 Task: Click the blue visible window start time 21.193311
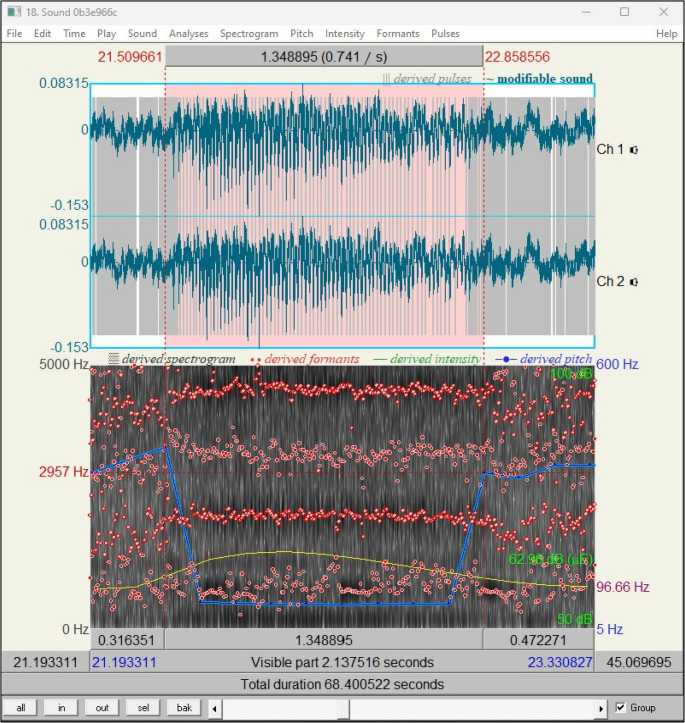[x=124, y=662]
